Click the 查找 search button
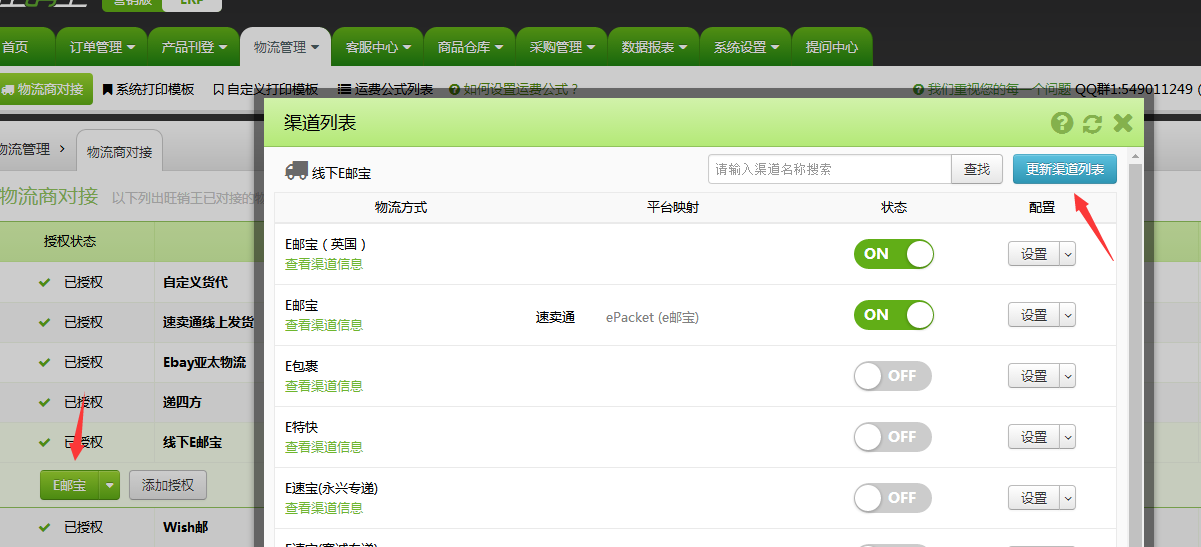The height and width of the screenshot is (547, 1201). (977, 170)
